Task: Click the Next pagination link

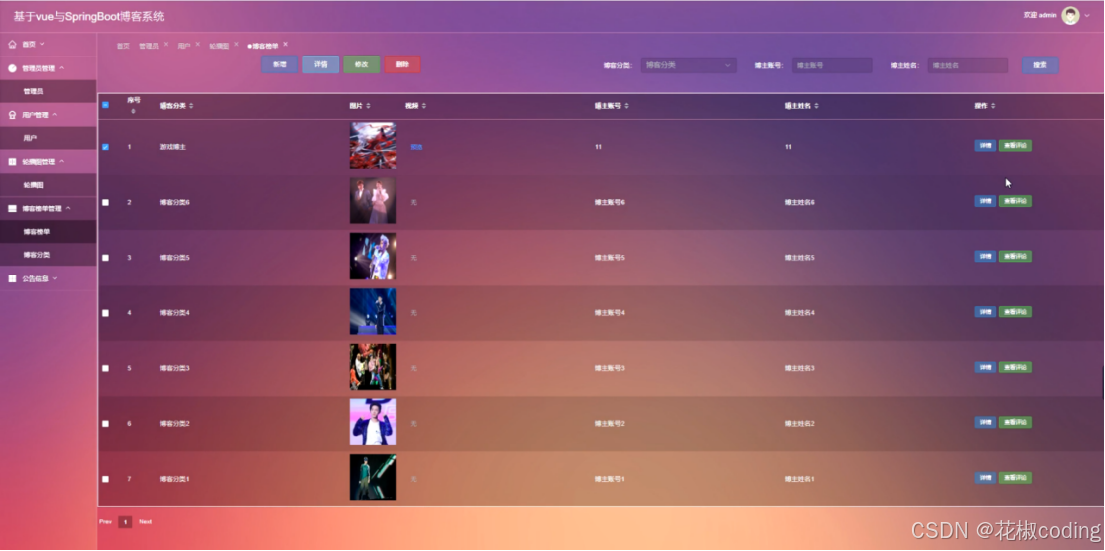Action: (145, 522)
